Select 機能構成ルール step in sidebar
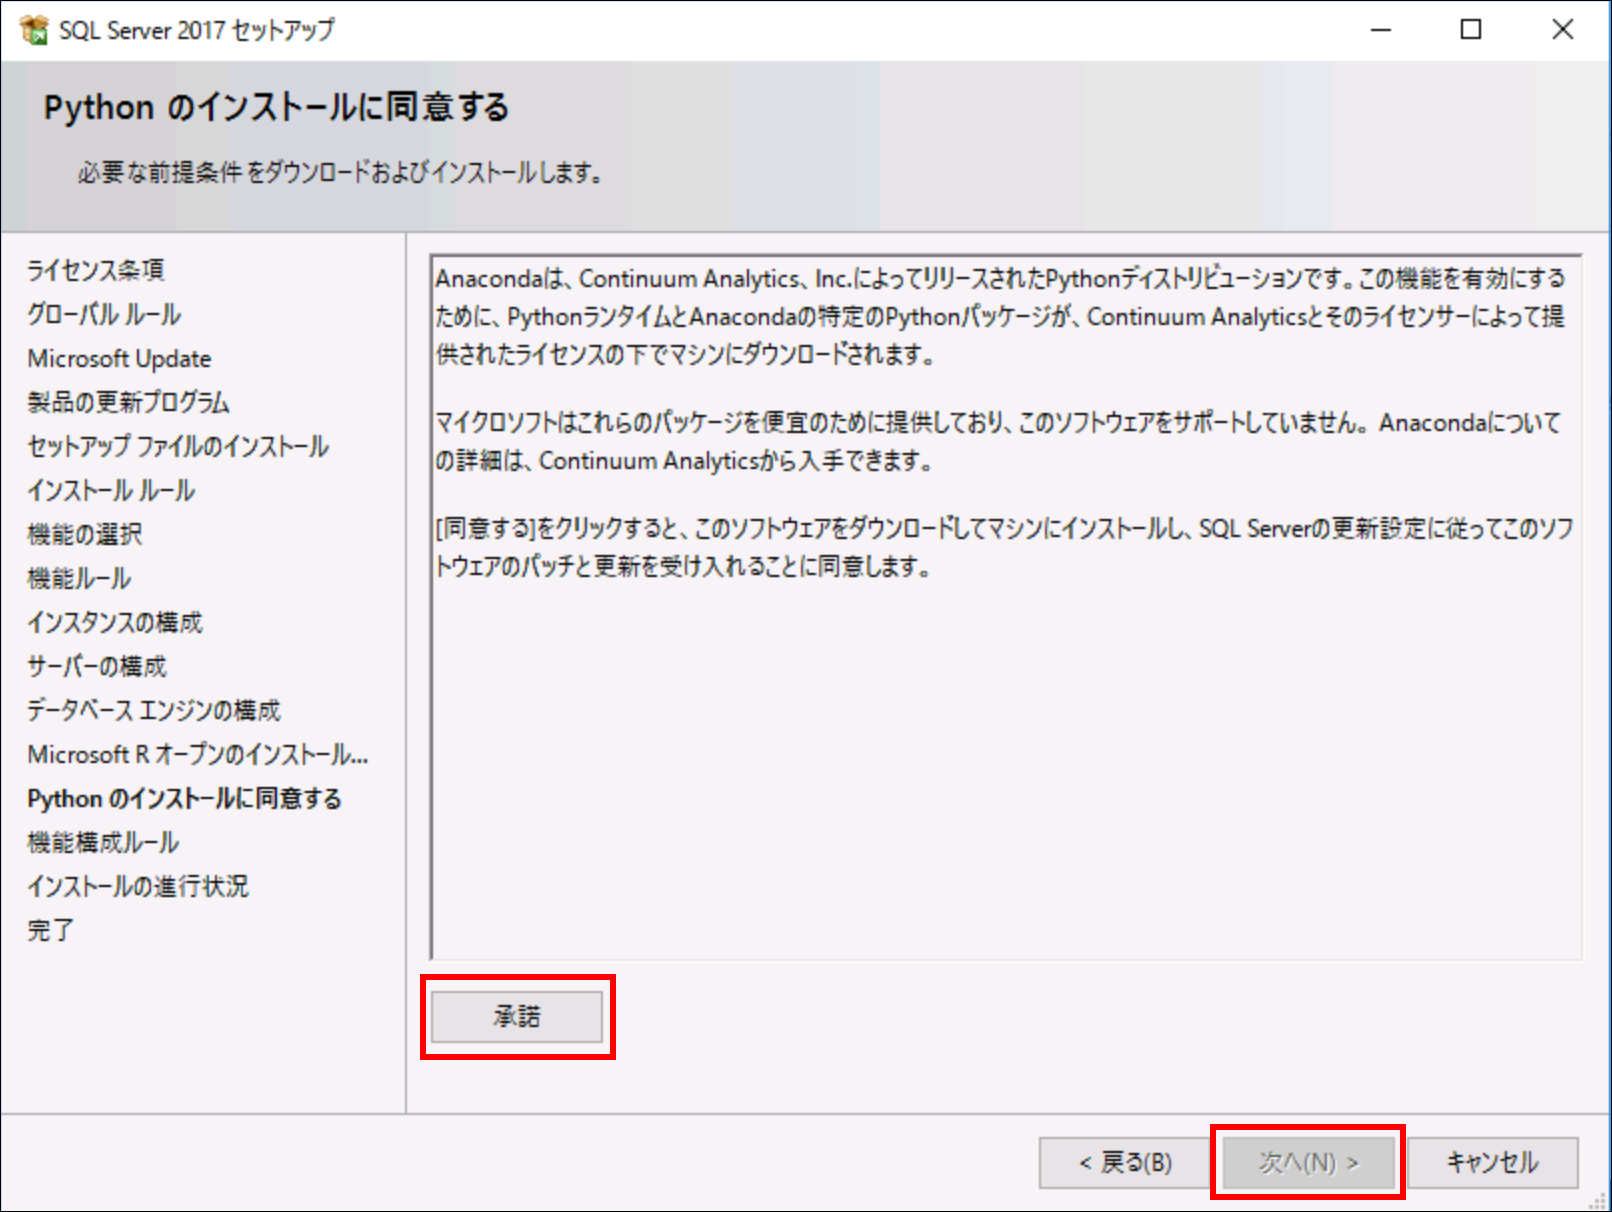This screenshot has height=1212, width=1612. [103, 842]
